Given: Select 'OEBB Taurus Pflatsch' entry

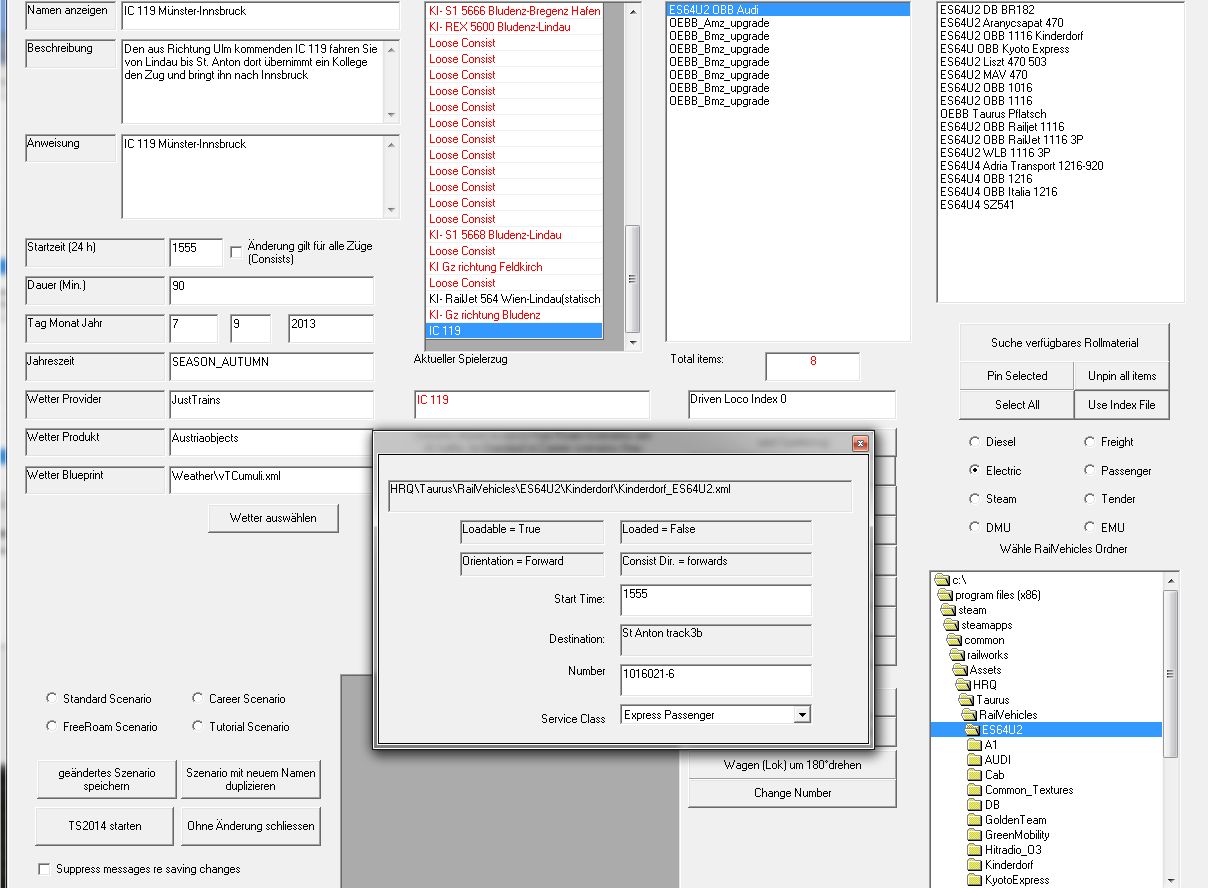Looking at the screenshot, I should [x=993, y=114].
